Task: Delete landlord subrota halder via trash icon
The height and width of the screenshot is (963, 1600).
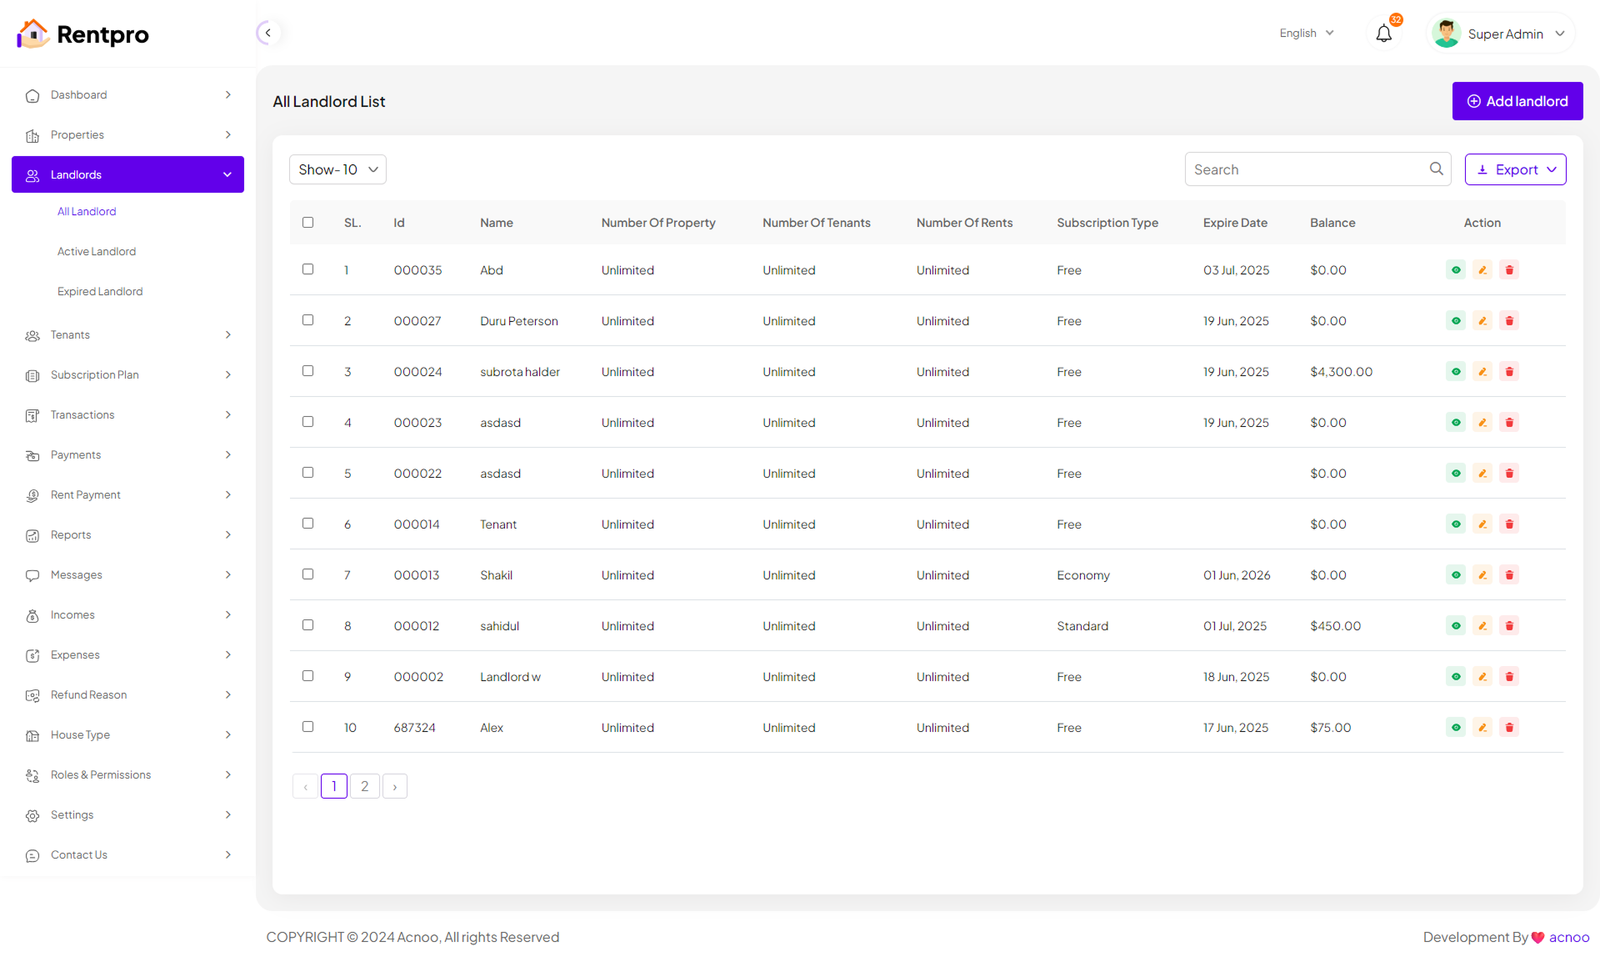Action: click(1510, 372)
